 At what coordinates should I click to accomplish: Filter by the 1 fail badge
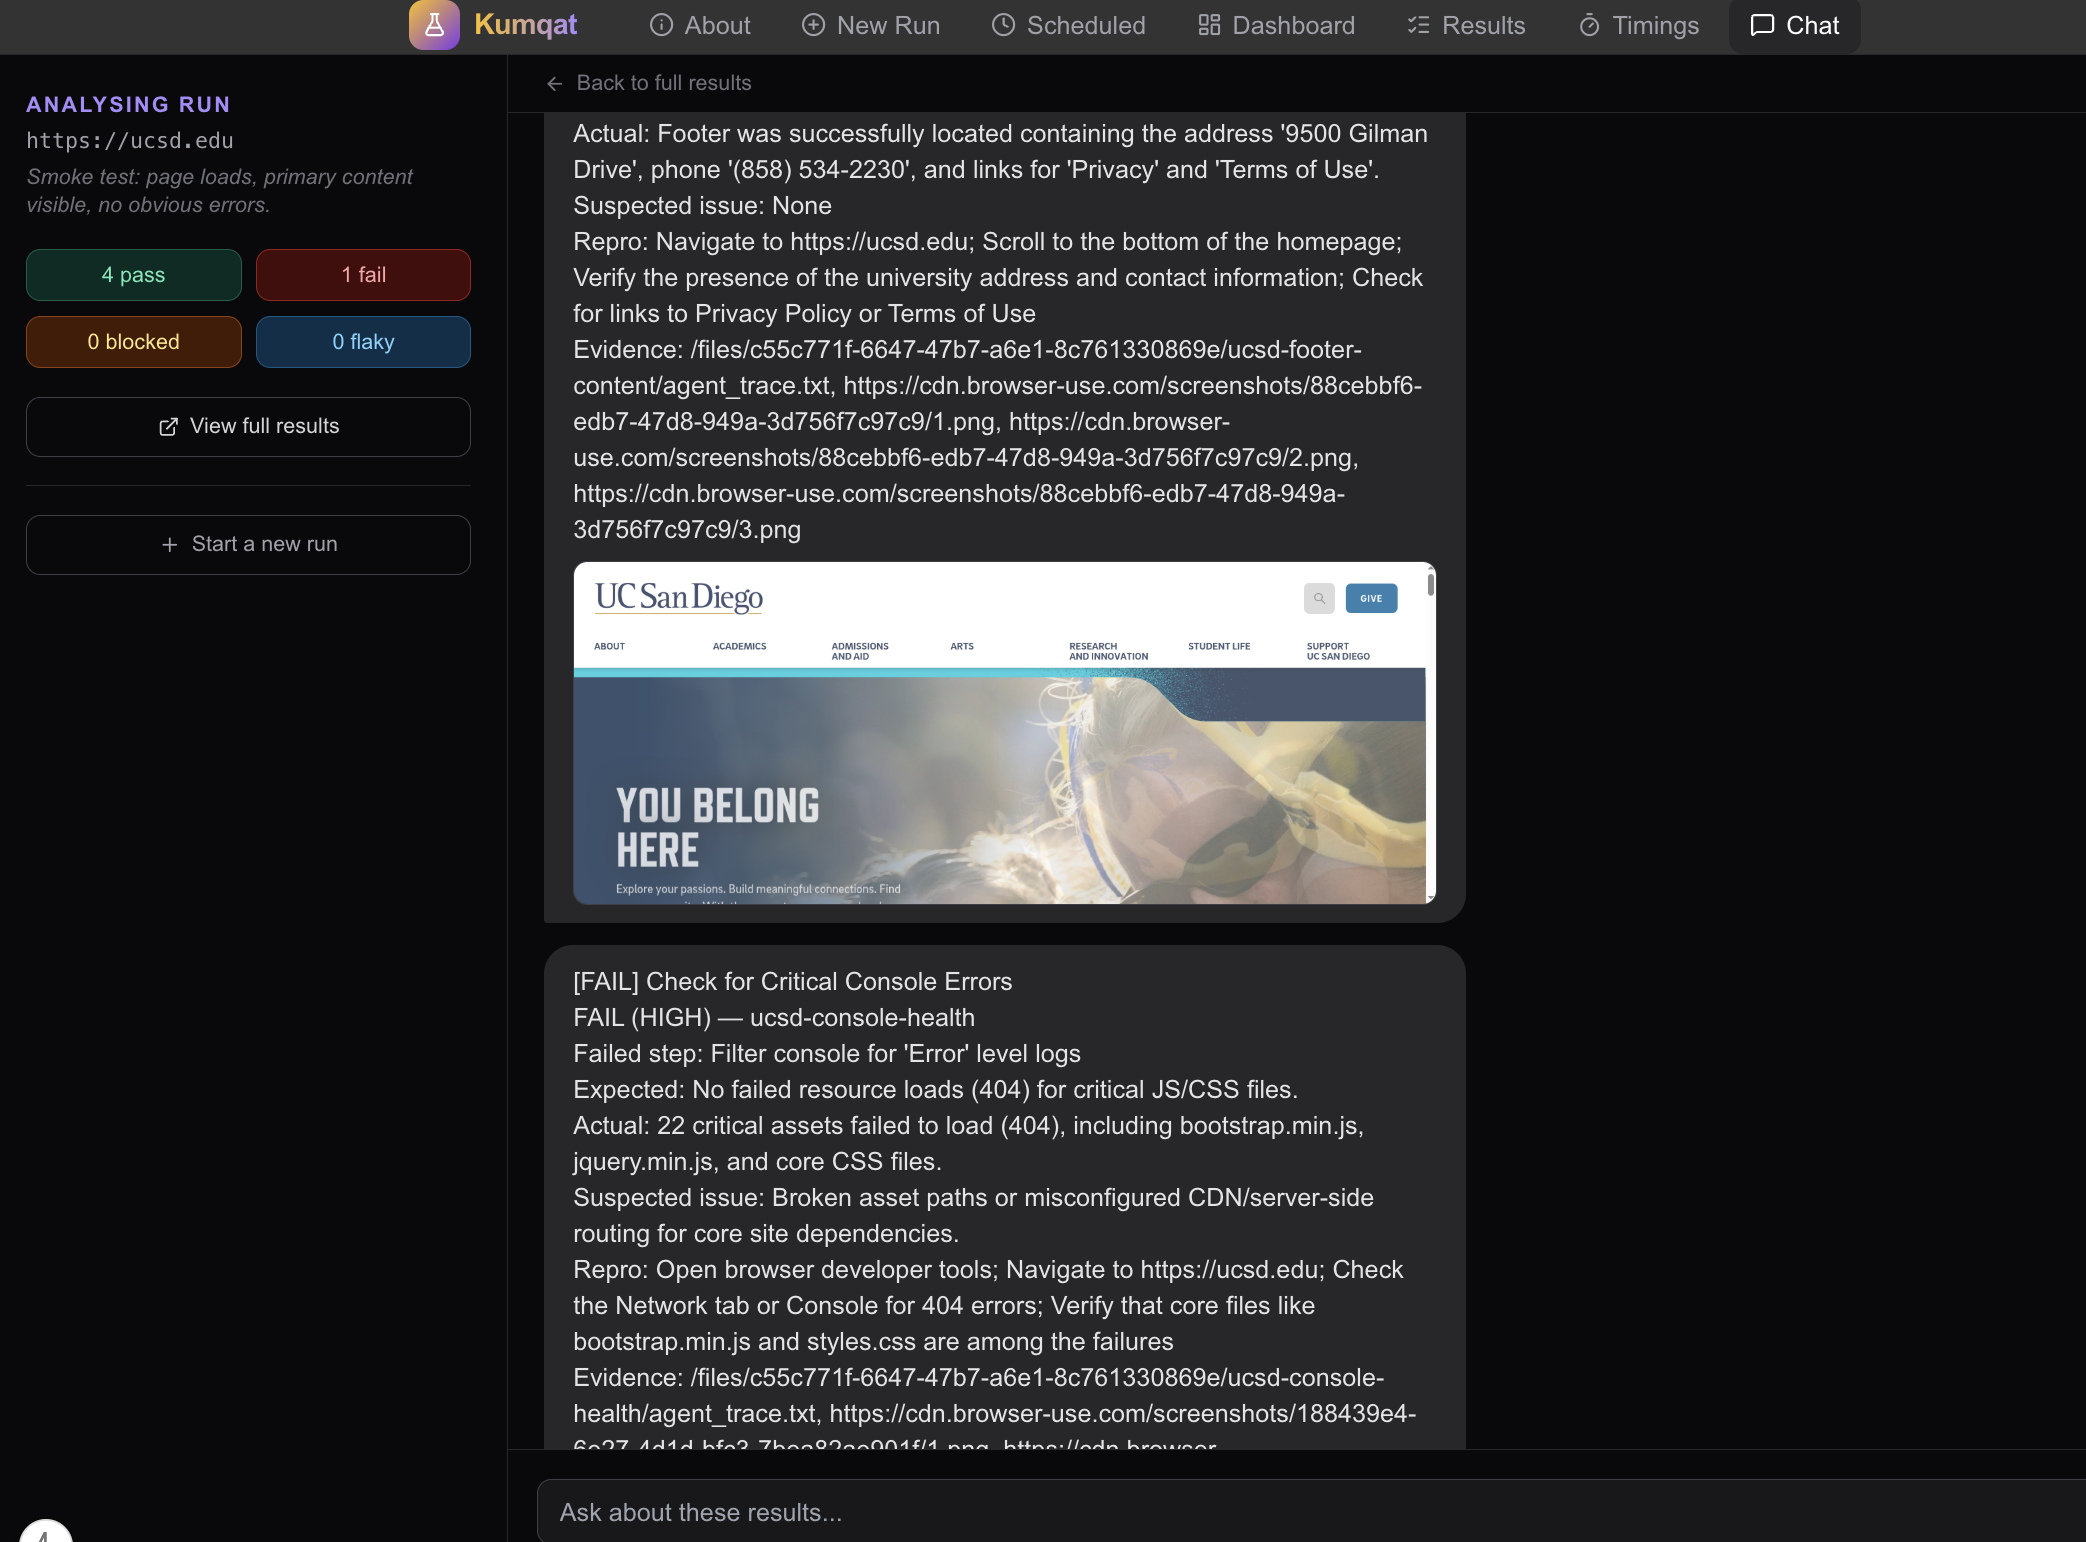[x=363, y=275]
